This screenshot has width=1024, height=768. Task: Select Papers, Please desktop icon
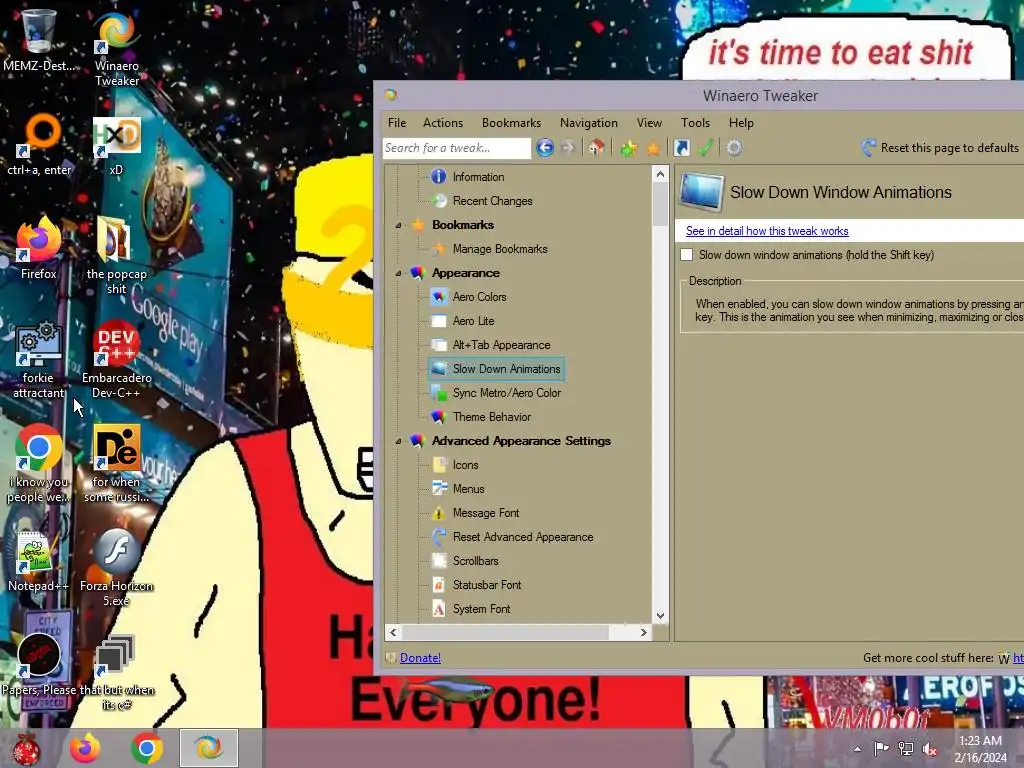[39, 664]
